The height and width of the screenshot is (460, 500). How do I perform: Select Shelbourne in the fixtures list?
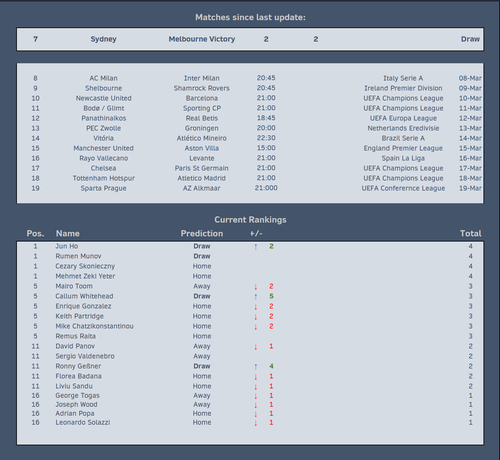click(x=103, y=88)
